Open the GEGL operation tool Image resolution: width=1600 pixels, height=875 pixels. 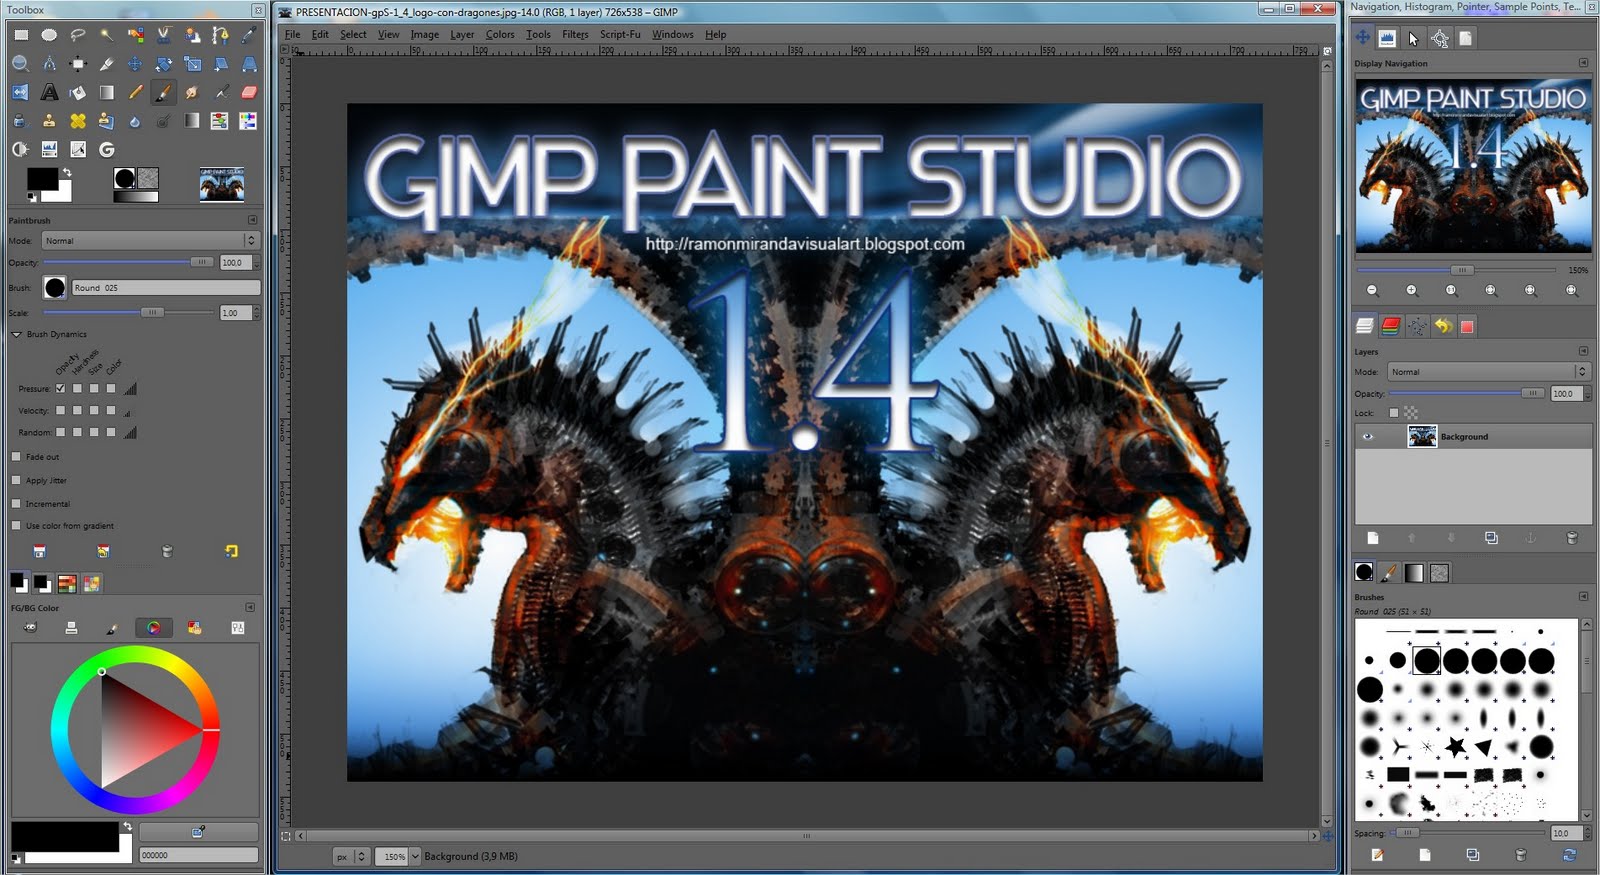coord(106,149)
